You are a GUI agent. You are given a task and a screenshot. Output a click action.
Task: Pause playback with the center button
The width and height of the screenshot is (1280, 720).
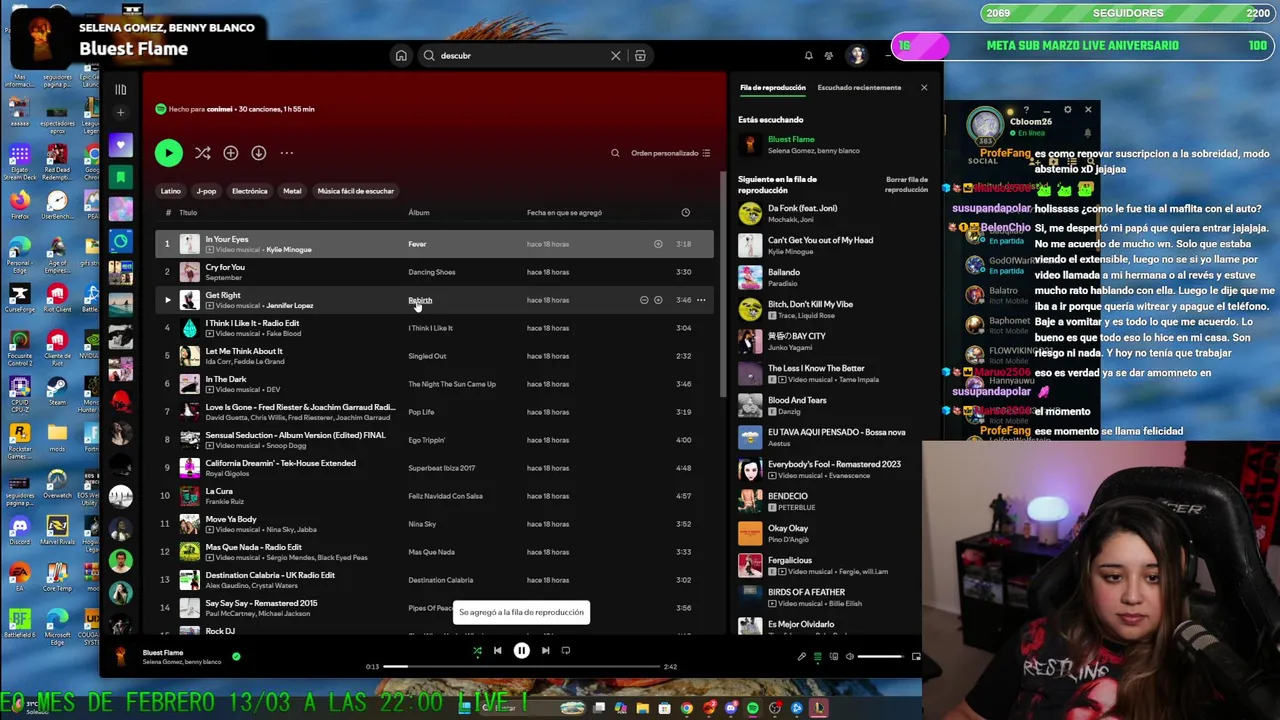coord(521,651)
